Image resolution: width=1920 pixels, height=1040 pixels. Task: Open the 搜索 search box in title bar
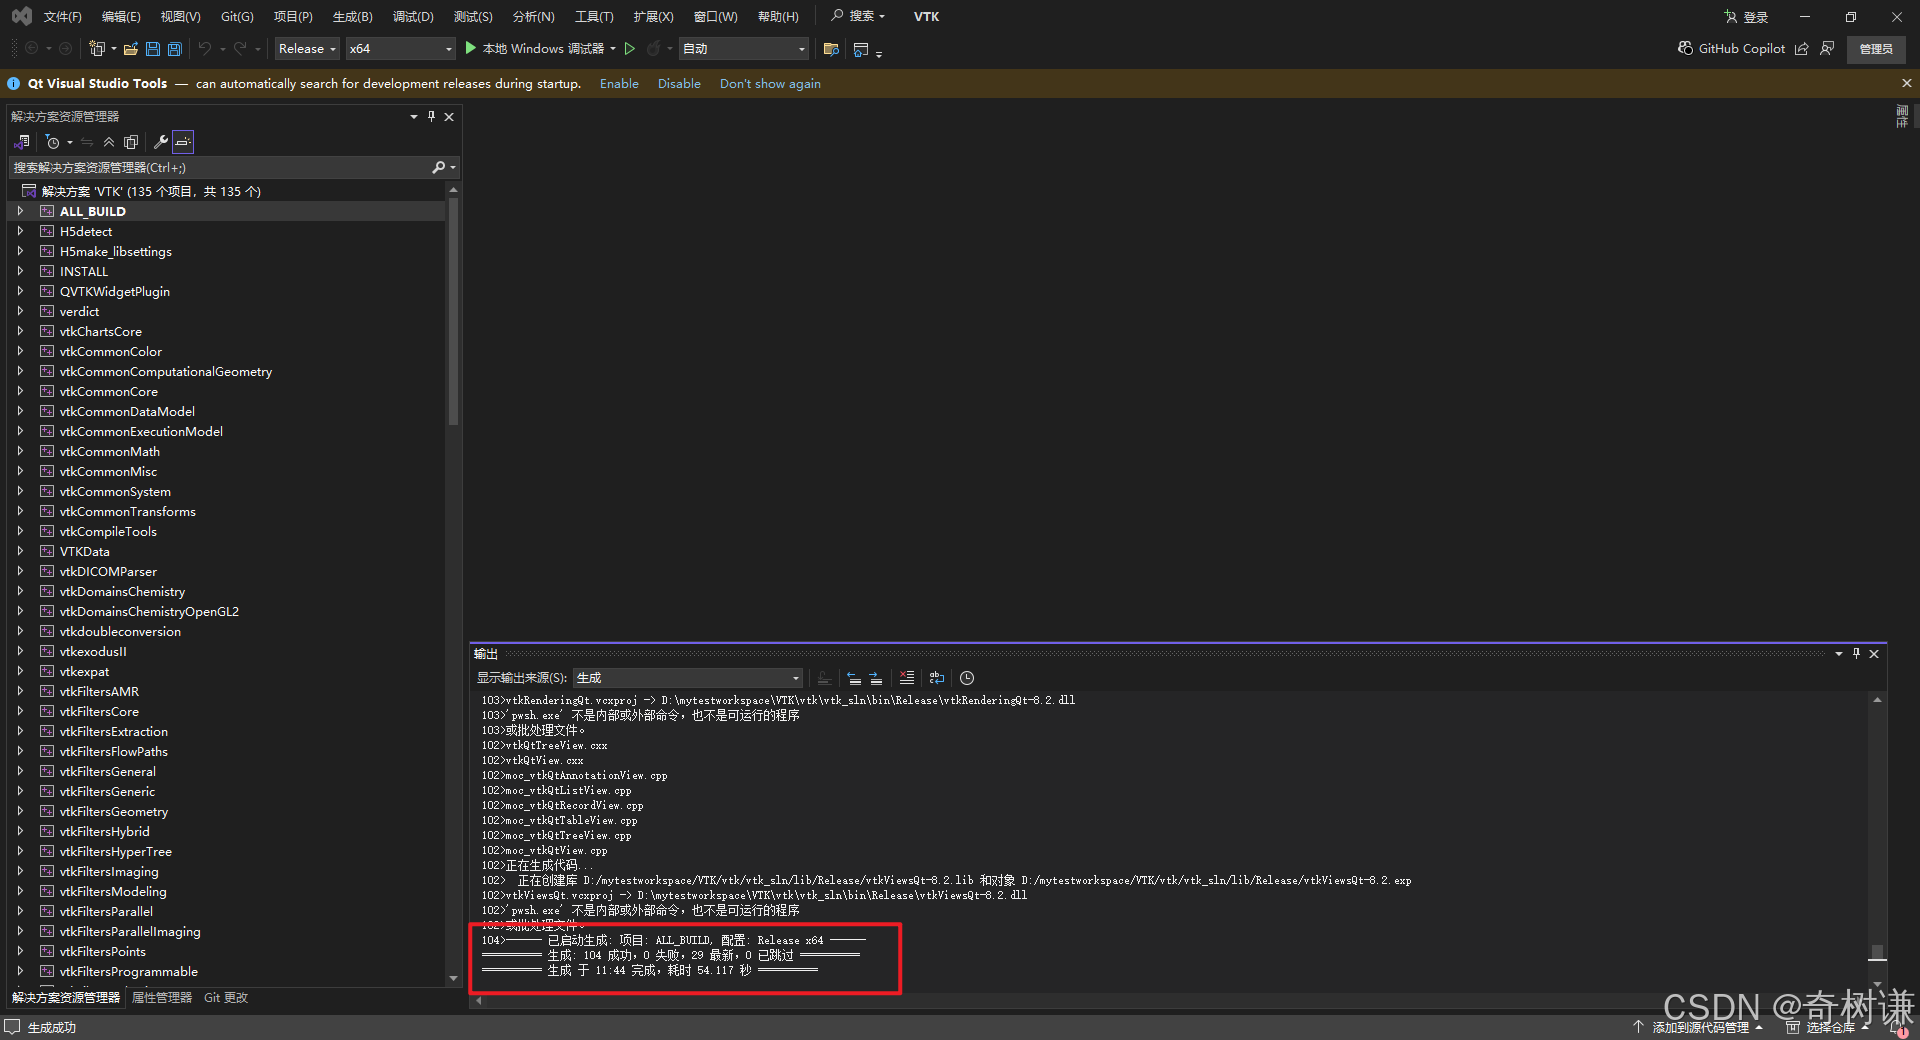(x=858, y=16)
